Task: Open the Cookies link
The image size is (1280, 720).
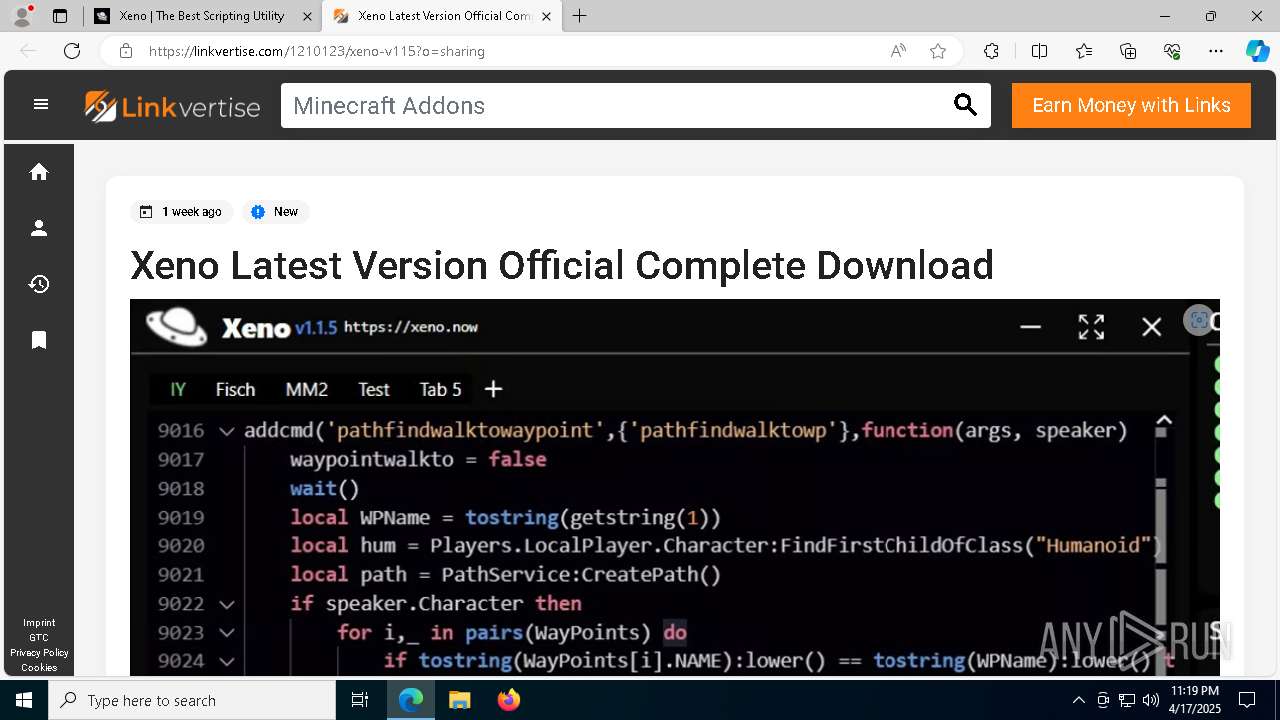Action: tap(39, 668)
